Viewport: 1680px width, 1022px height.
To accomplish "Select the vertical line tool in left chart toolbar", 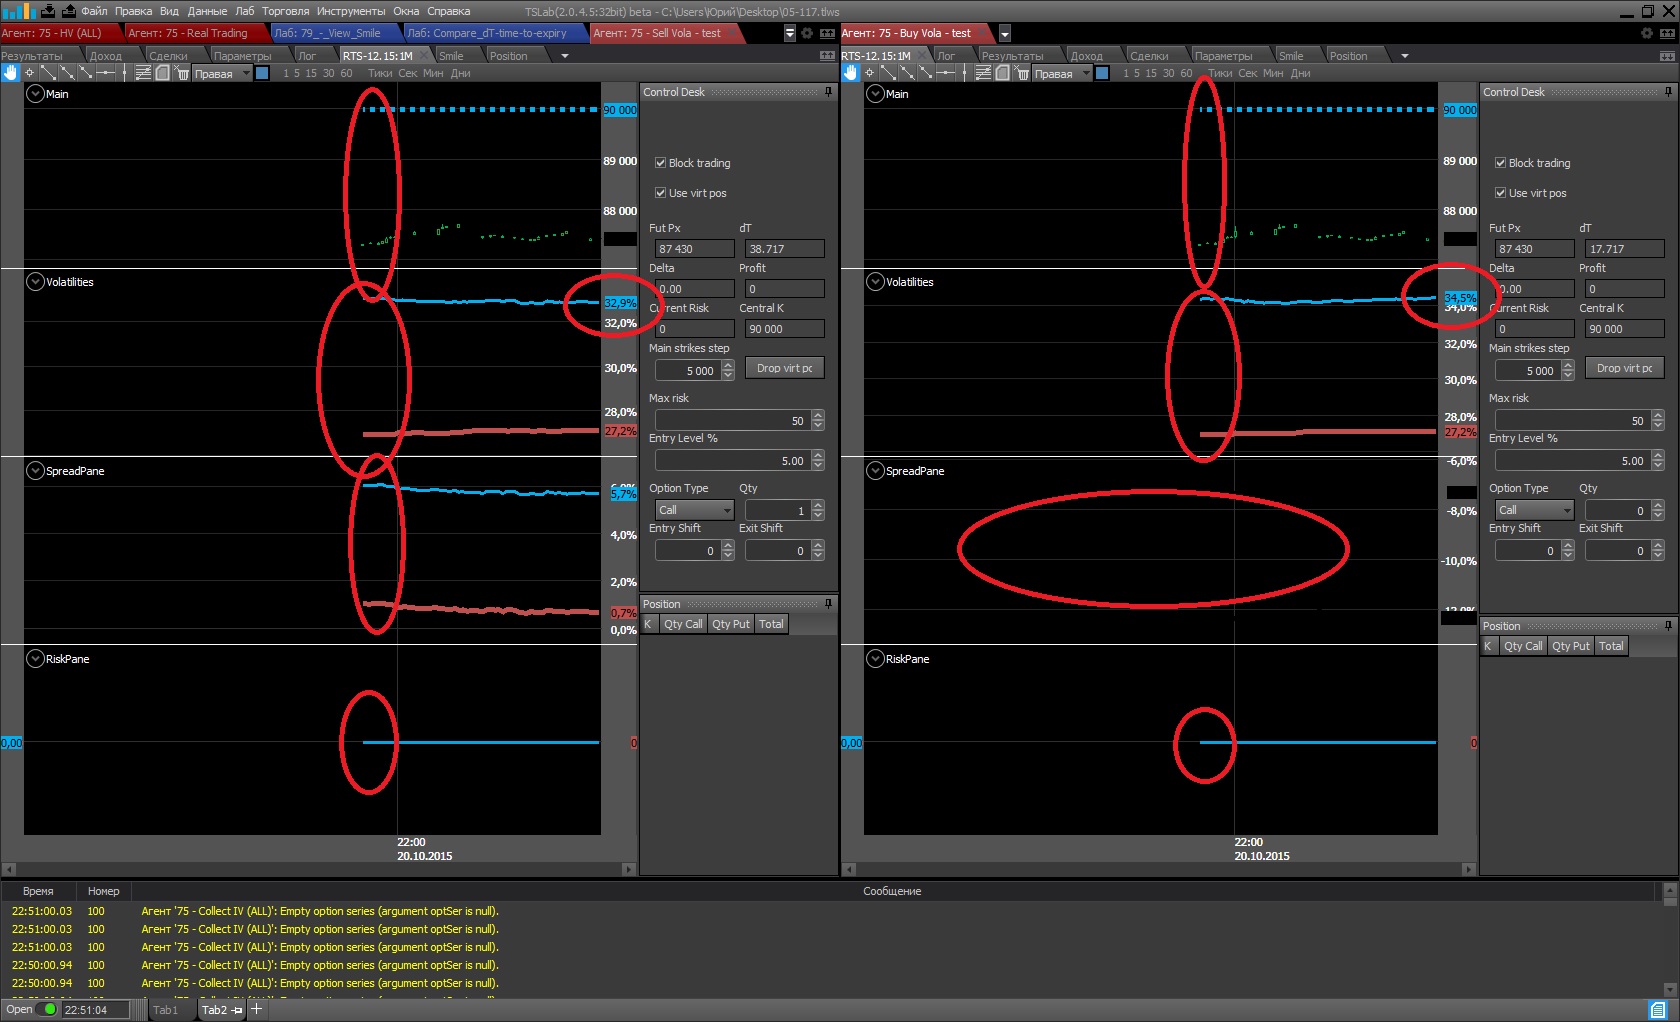I will 124,73.
